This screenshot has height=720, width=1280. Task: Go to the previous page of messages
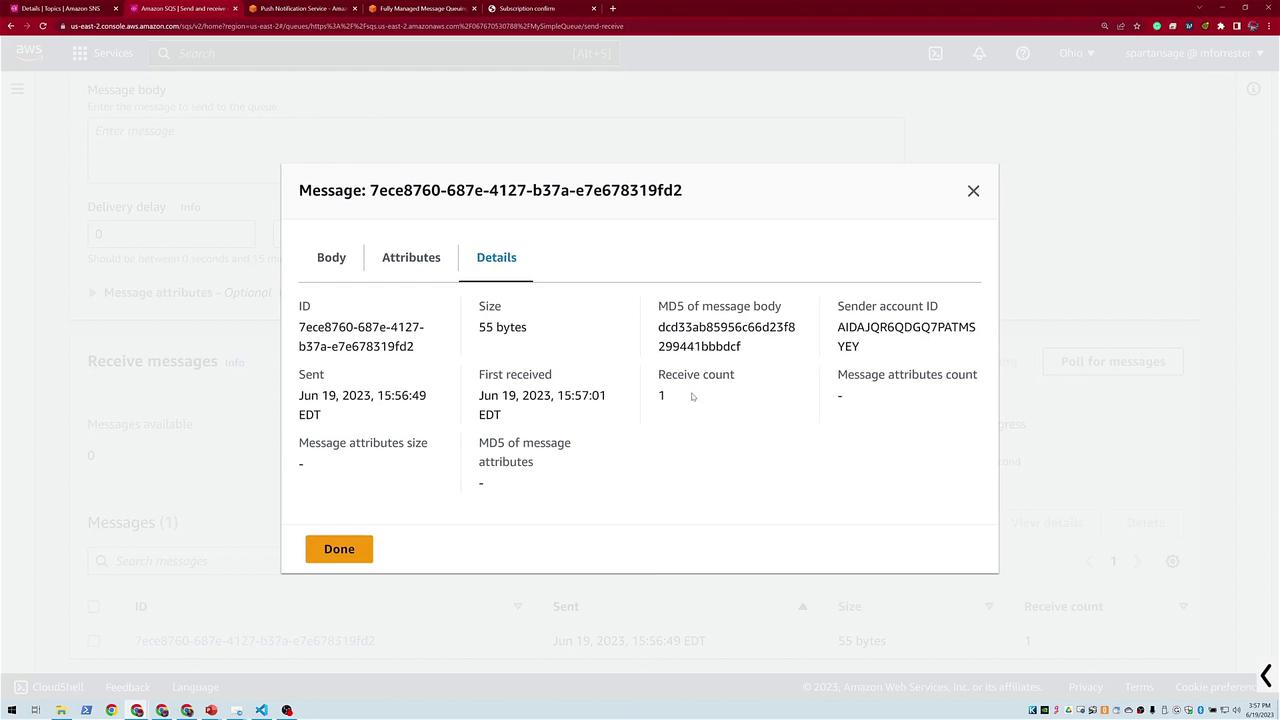1089,561
